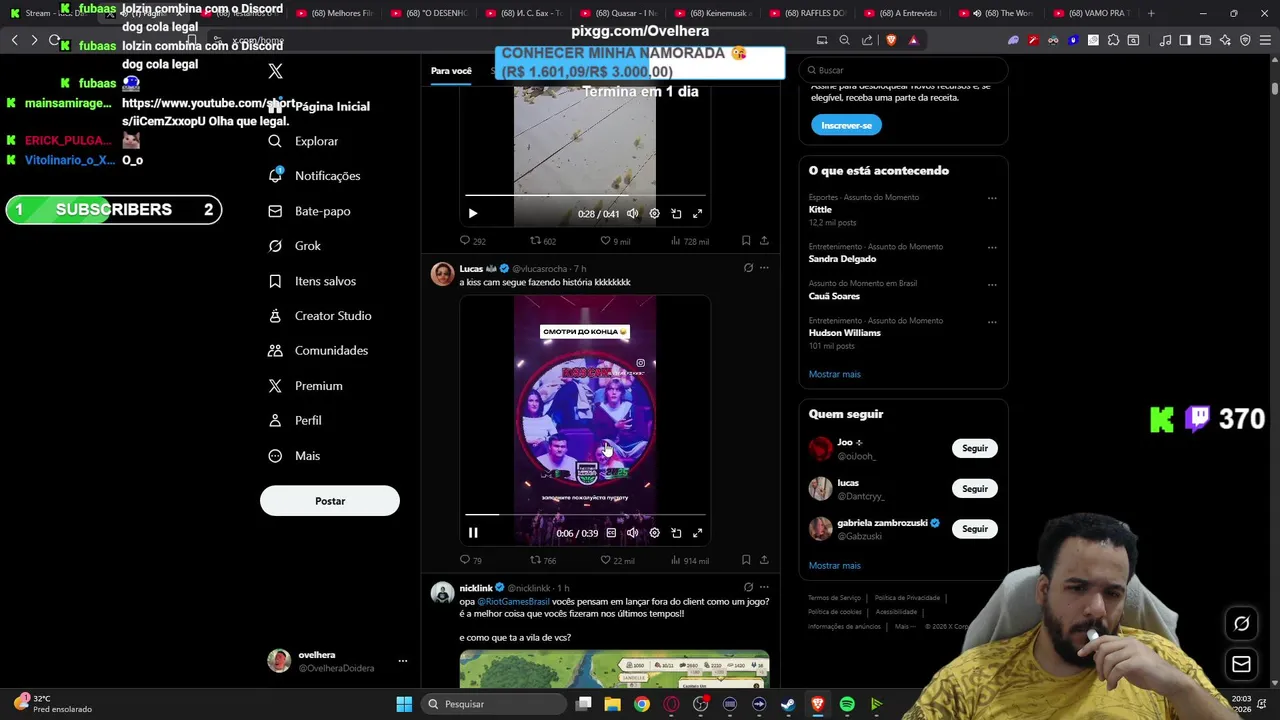Screen dimensions: 1280x720
Task: Open more options for Kittle trend
Action: (x=992, y=198)
